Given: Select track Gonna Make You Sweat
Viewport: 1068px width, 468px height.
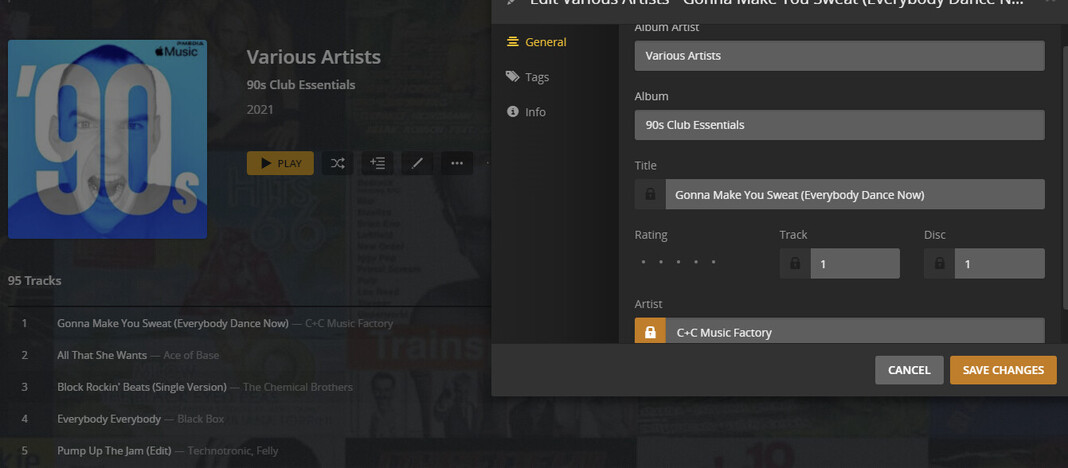Looking at the screenshot, I should point(173,323).
